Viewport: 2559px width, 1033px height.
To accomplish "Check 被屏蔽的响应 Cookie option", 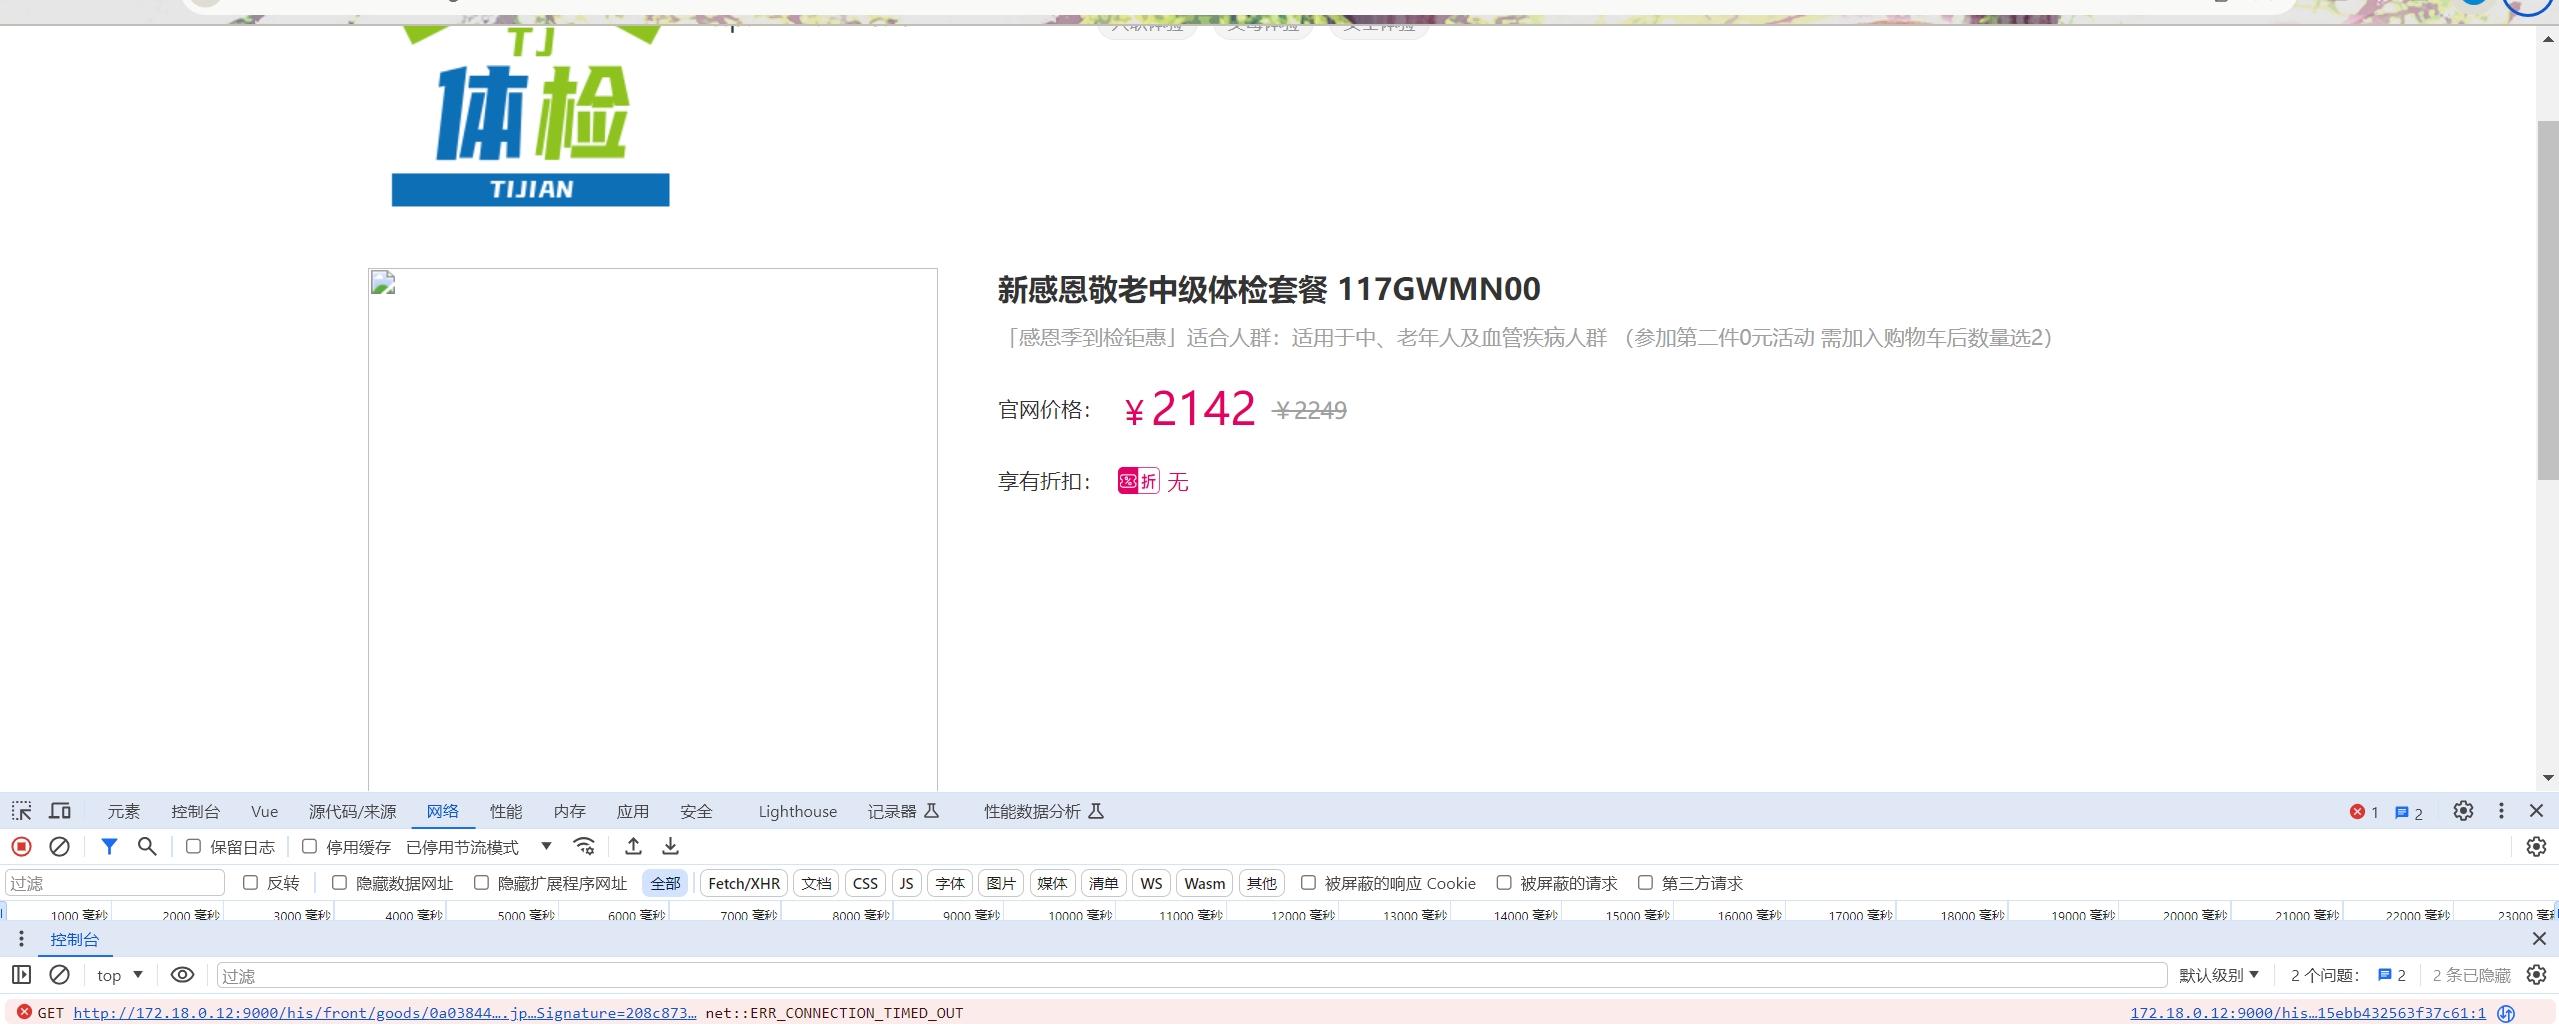I will [1308, 882].
